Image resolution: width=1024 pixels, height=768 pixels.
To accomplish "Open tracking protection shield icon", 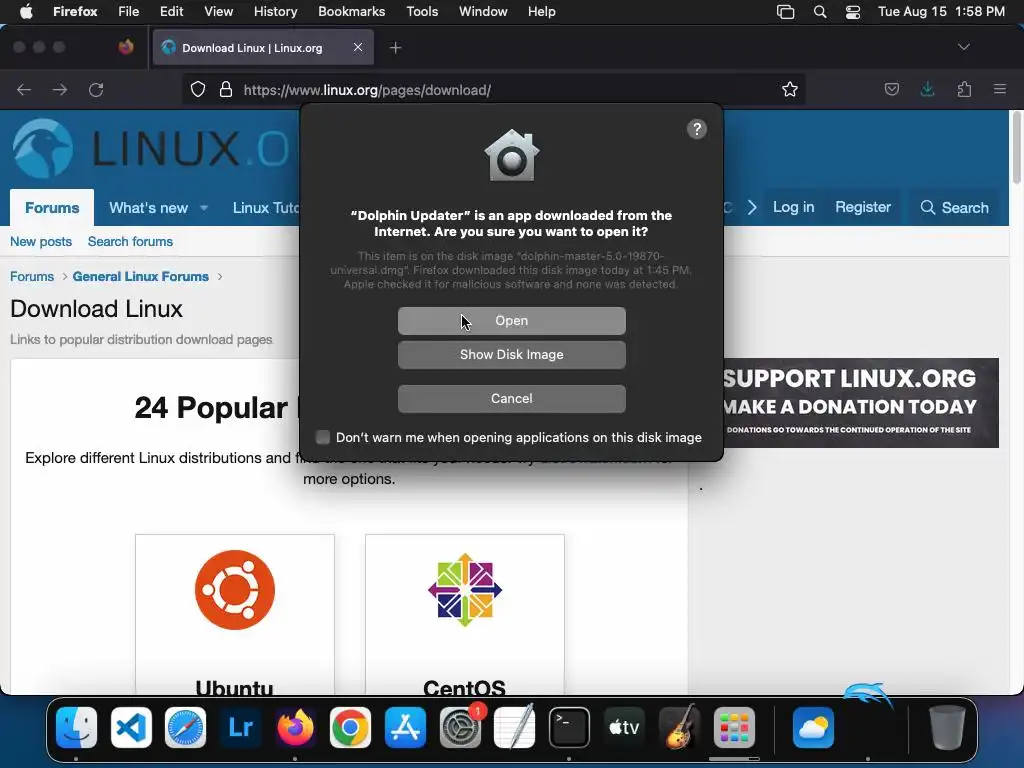I will (x=198, y=89).
